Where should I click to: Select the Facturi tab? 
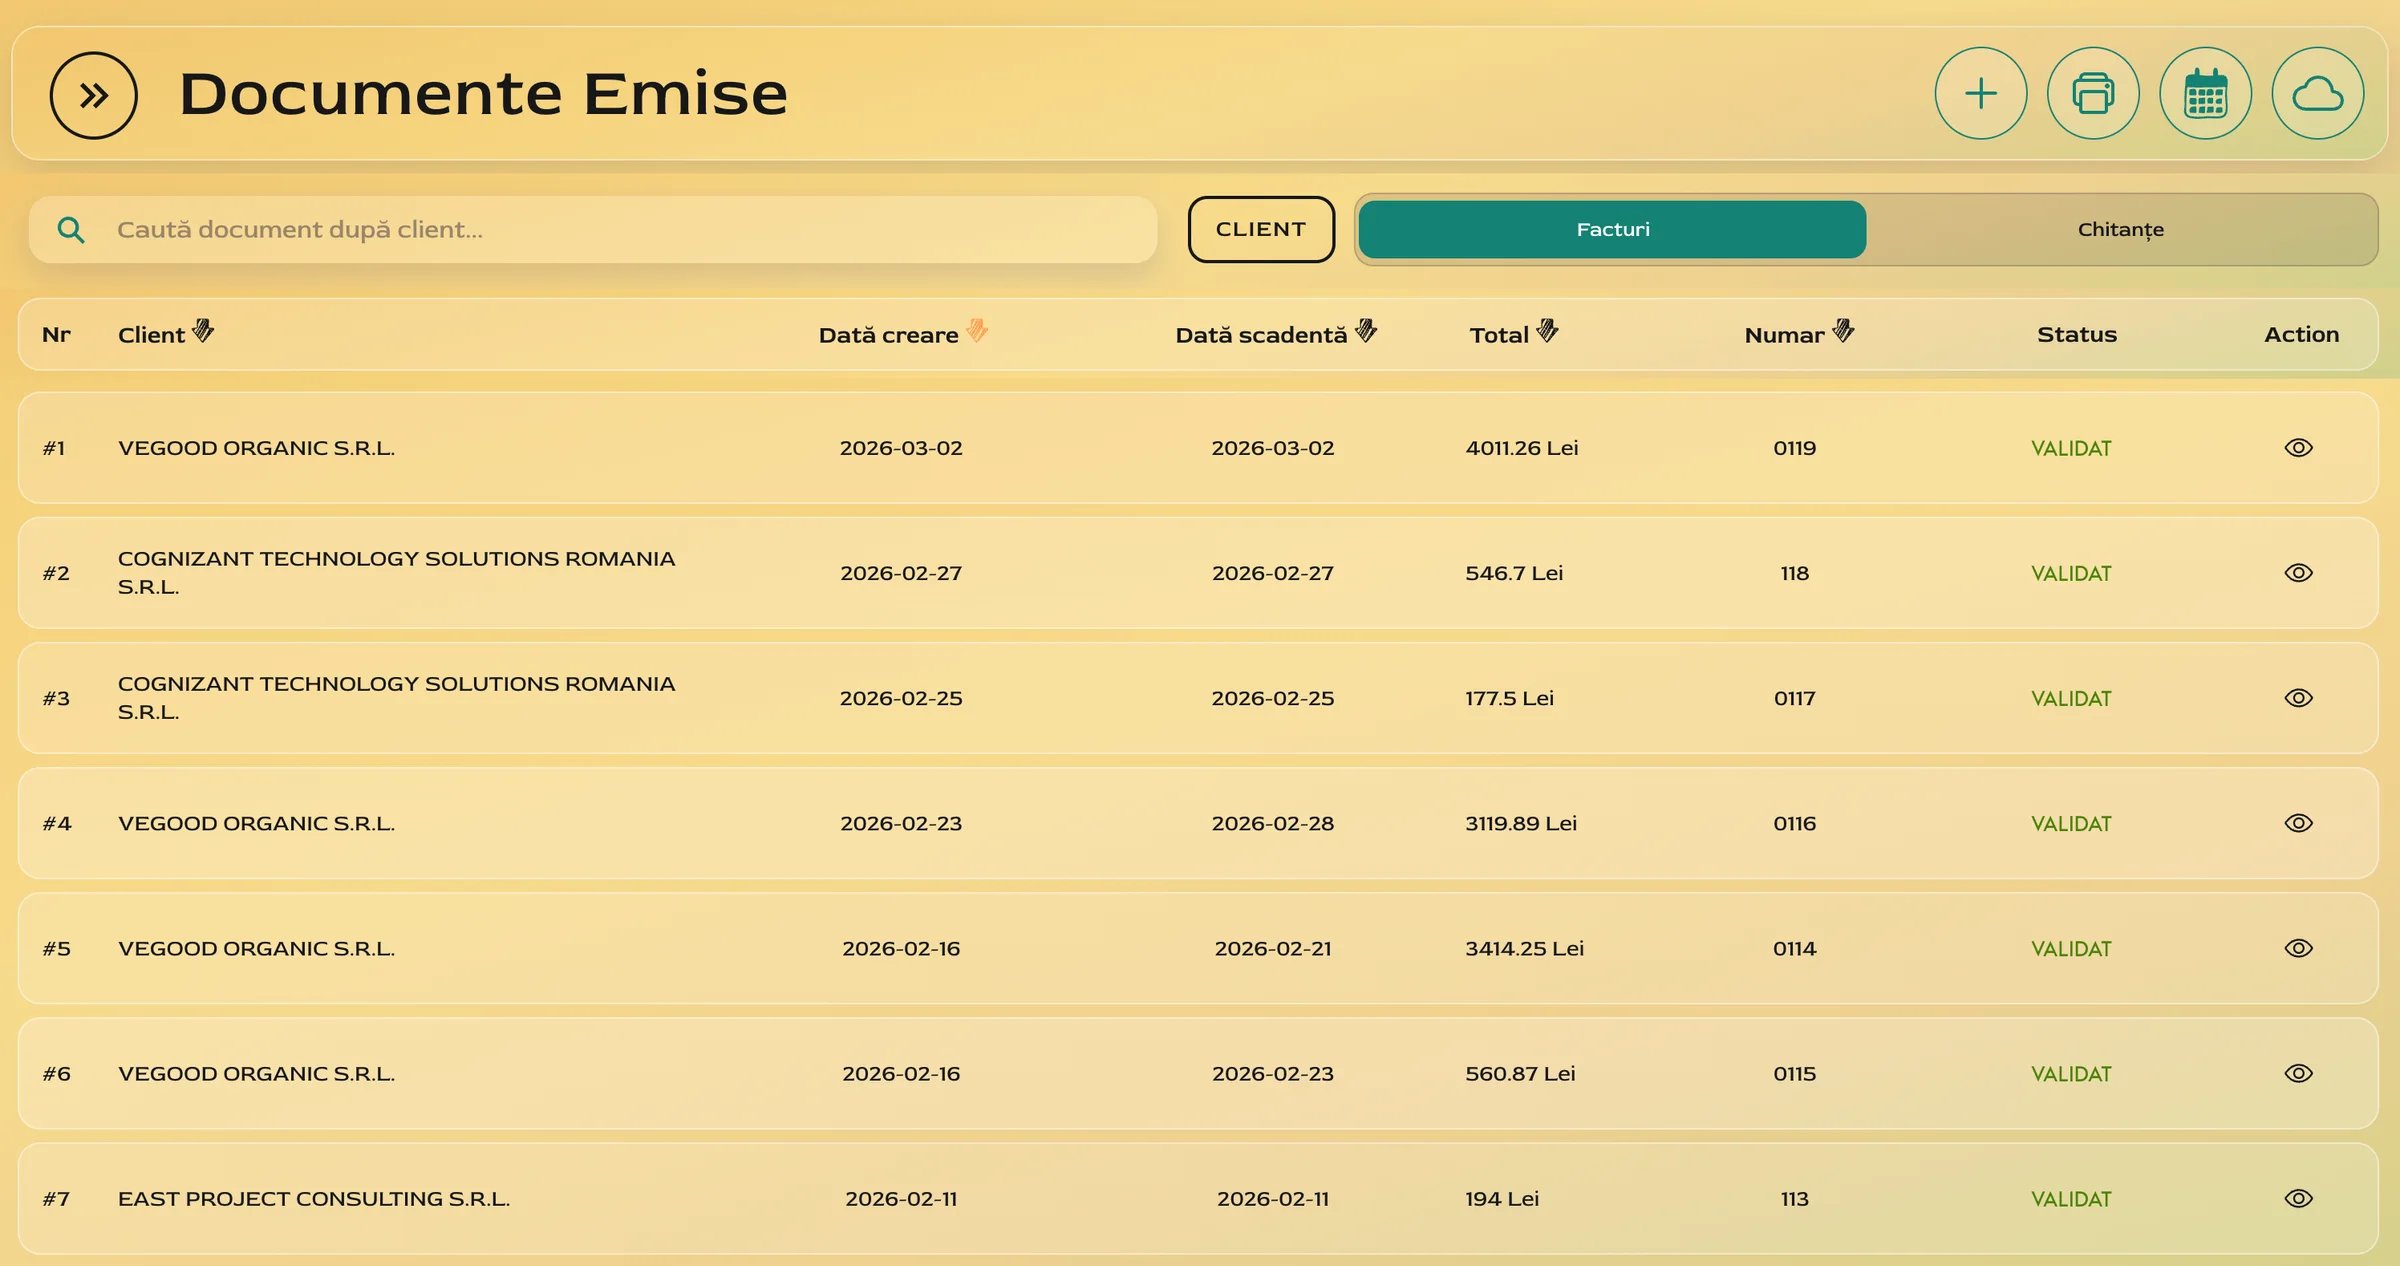click(1612, 230)
